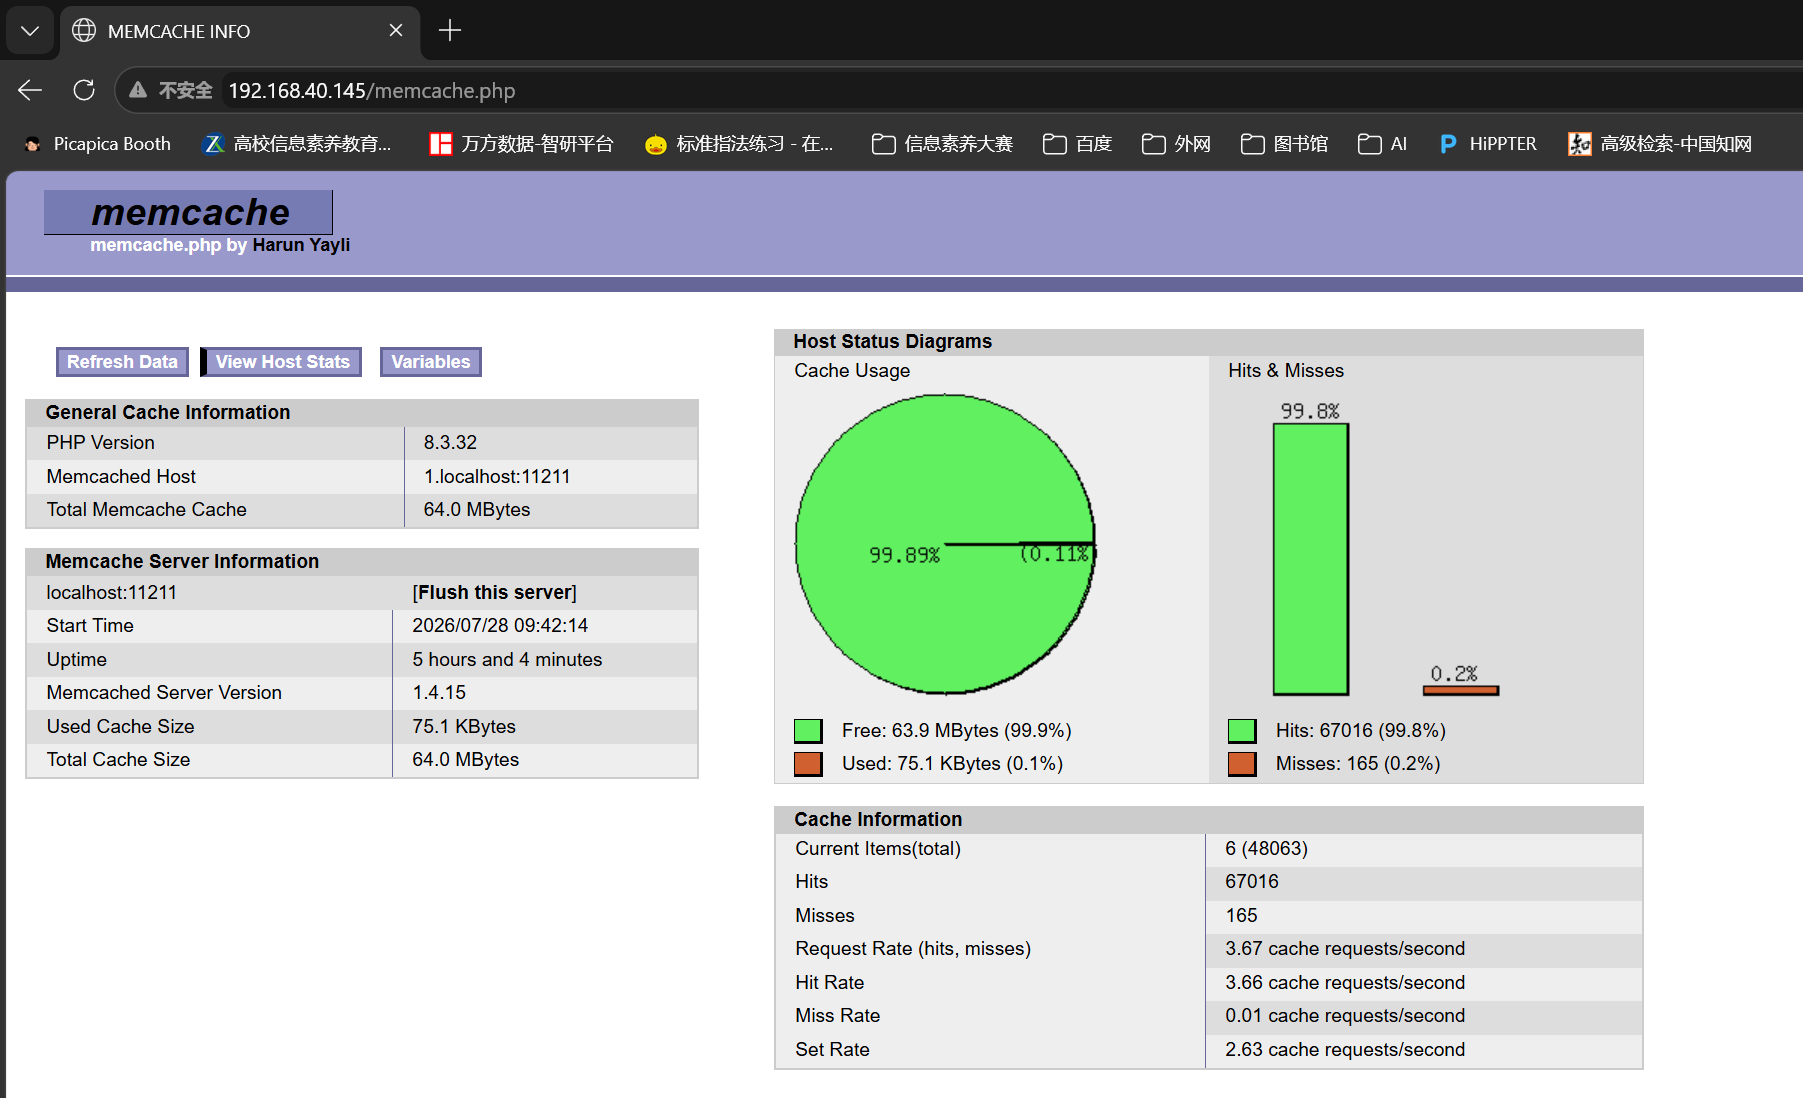Open the HiPPTER bookmark

coord(1487,144)
